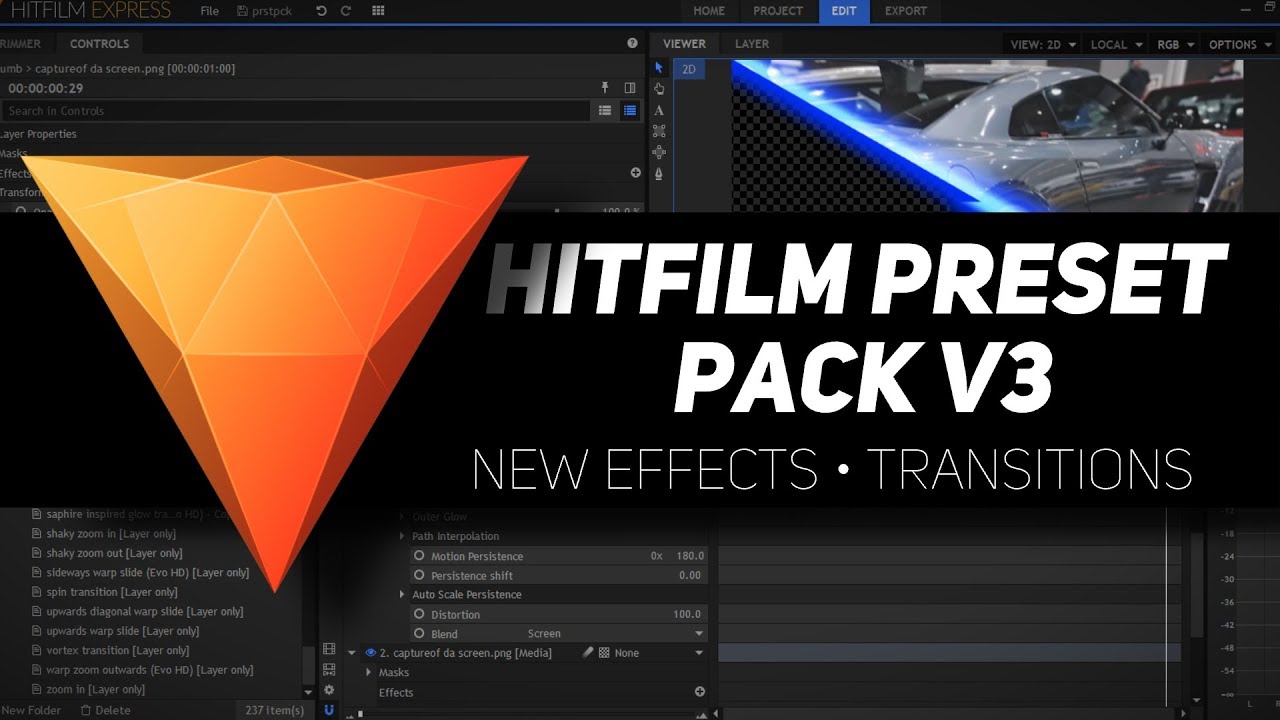Click the checkerboard icon beside None
The width and height of the screenshot is (1280, 720).
pos(604,653)
